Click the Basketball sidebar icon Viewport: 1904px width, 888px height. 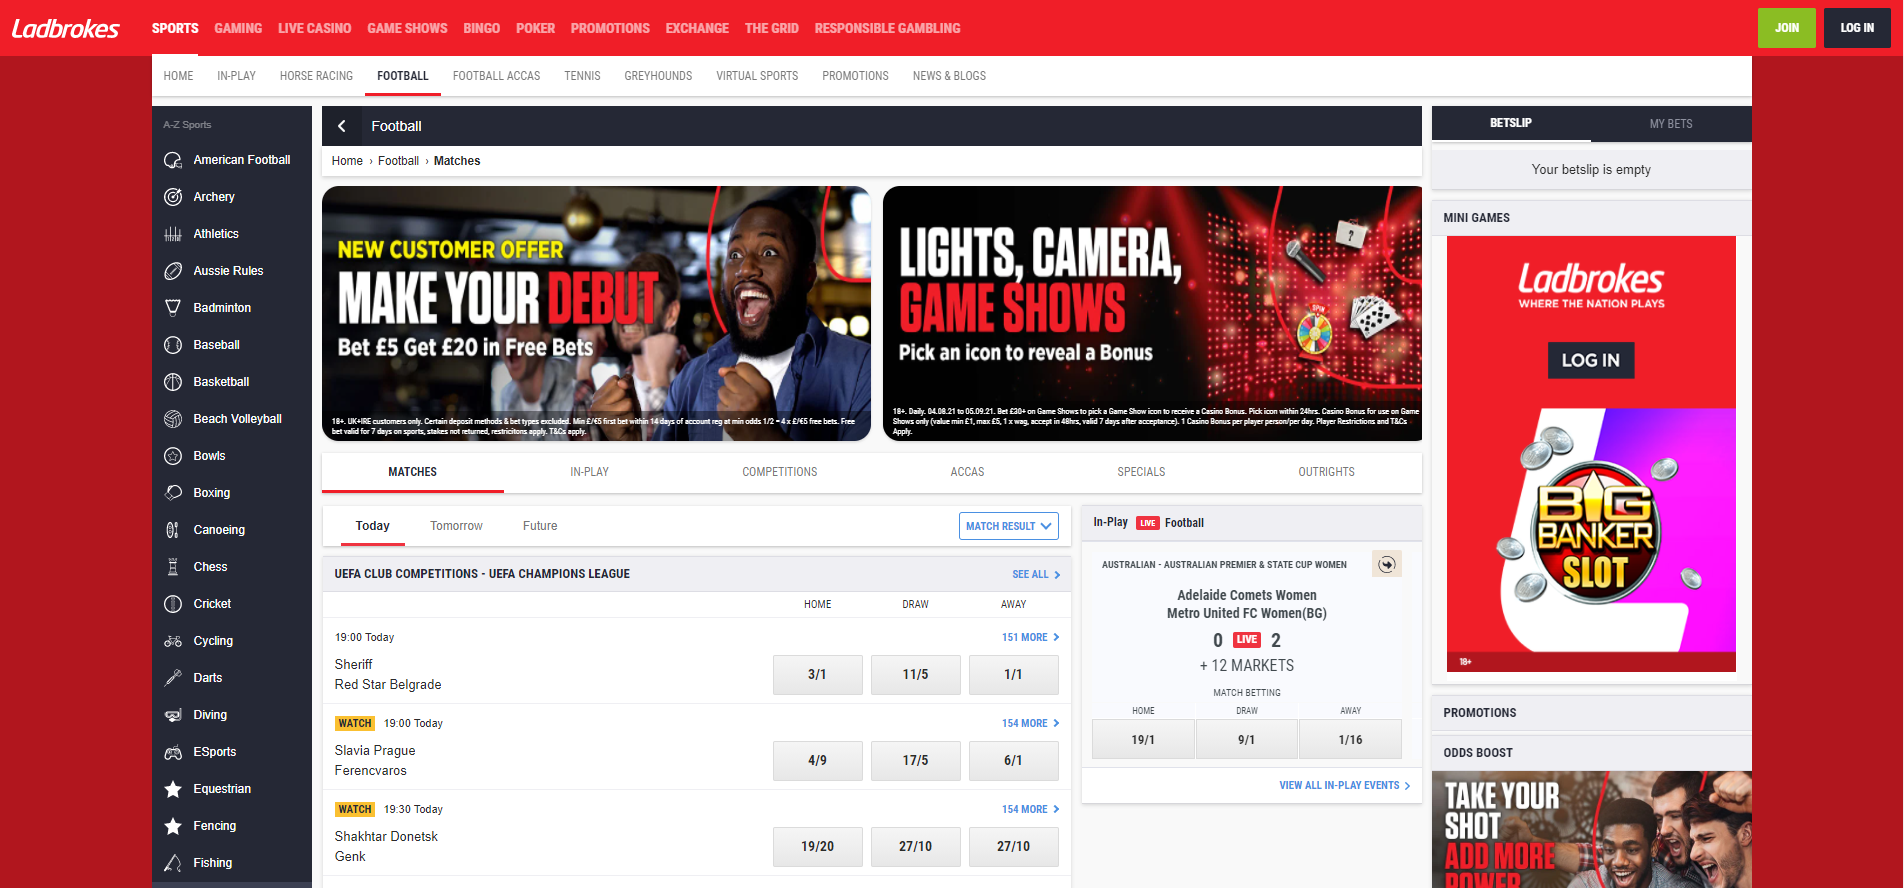pos(173,382)
